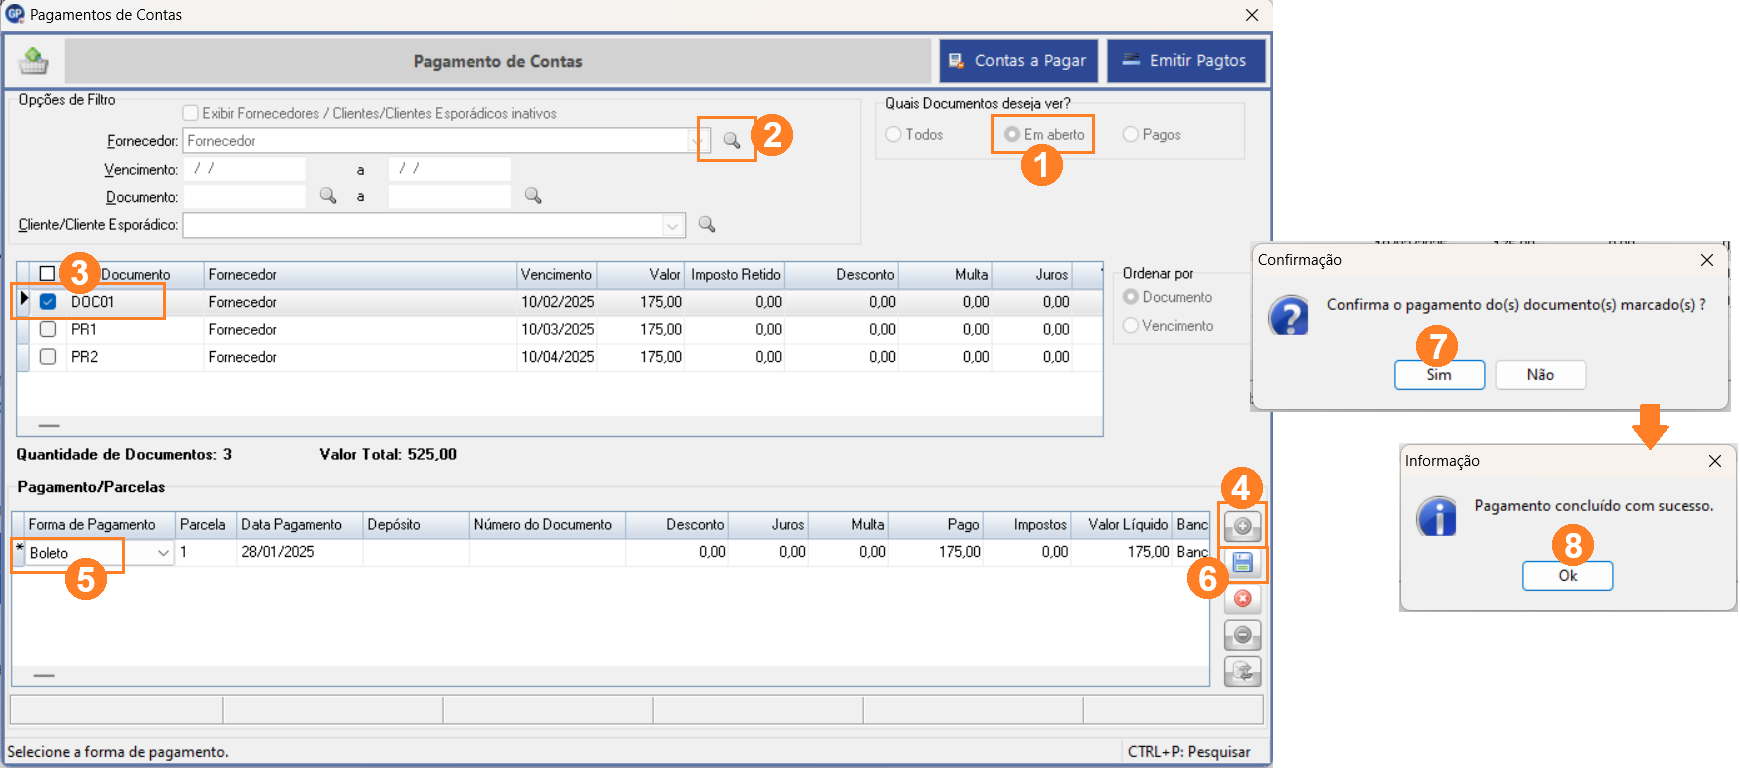Check the PR2 row checkbox
This screenshot has height=768, width=1740.
point(47,356)
